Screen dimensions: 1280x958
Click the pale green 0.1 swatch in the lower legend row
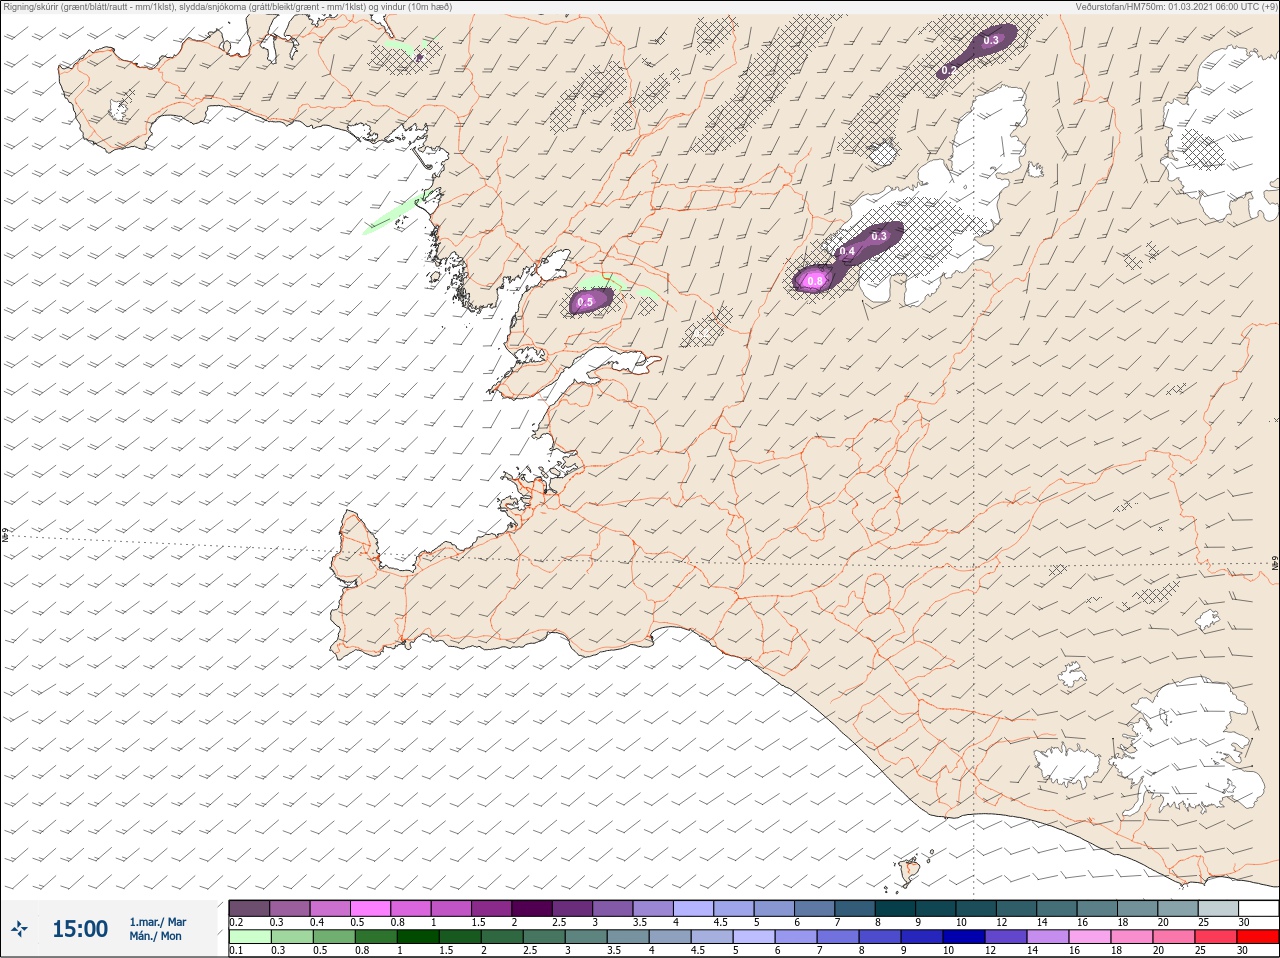coord(249,937)
